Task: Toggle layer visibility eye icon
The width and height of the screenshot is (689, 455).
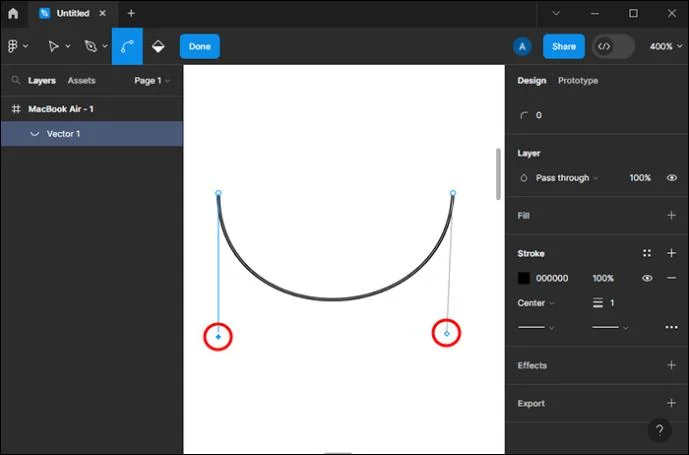Action: 671,178
